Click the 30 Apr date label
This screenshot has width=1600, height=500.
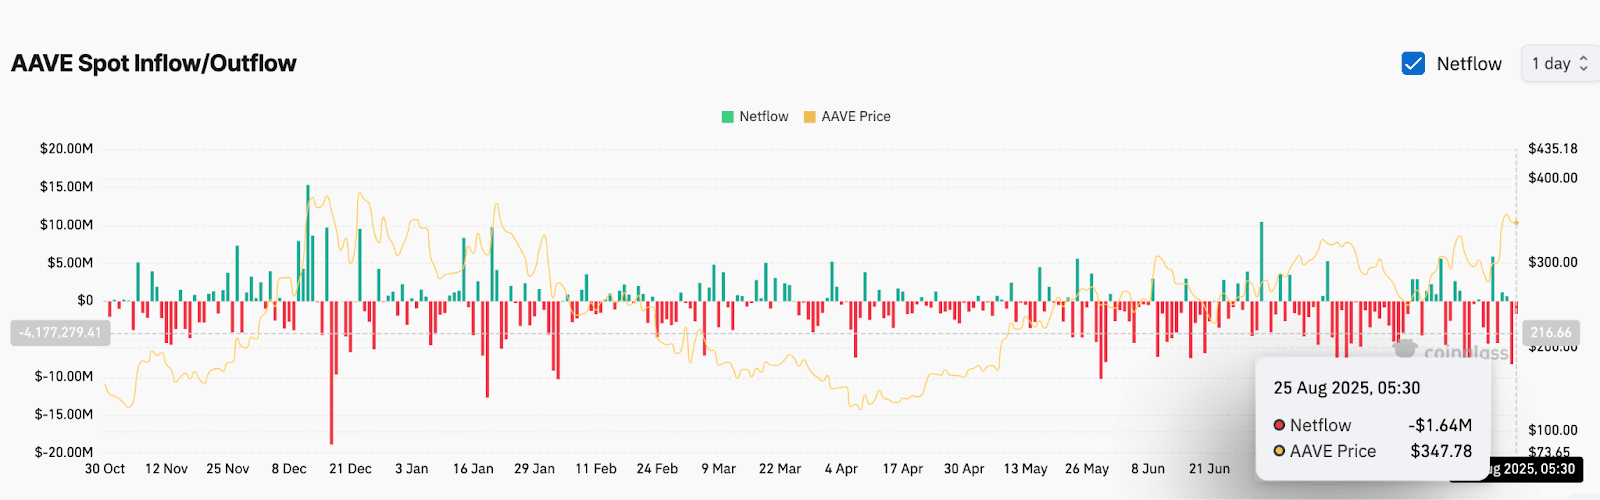[x=964, y=469]
